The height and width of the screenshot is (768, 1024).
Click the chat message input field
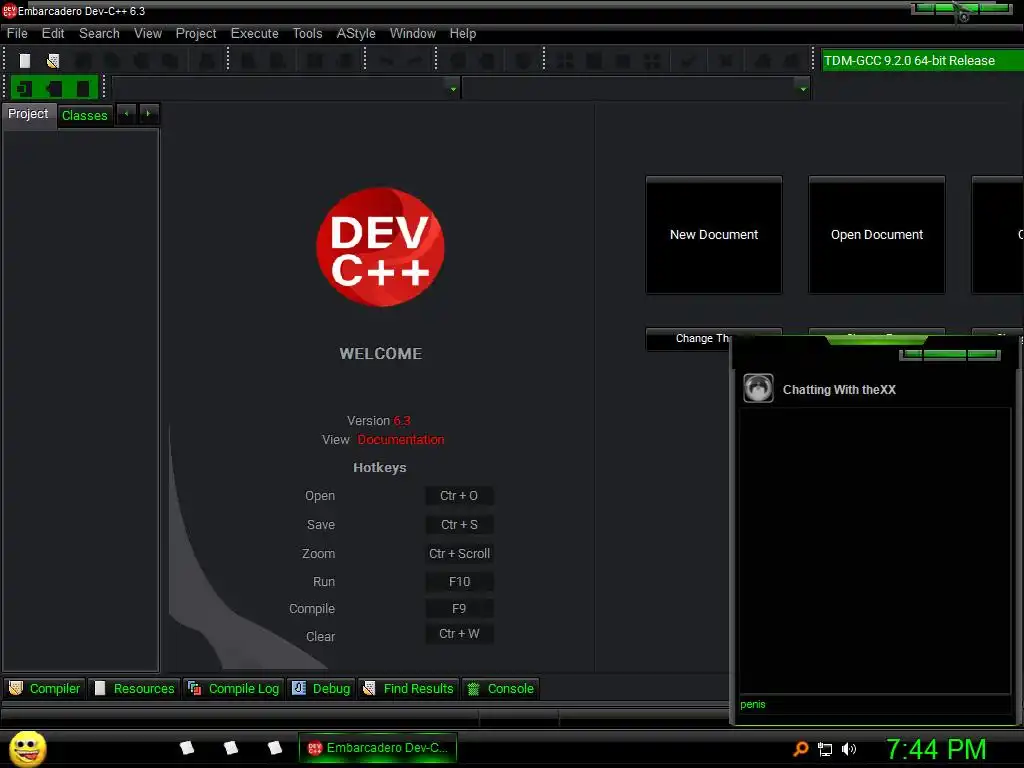[874, 705]
